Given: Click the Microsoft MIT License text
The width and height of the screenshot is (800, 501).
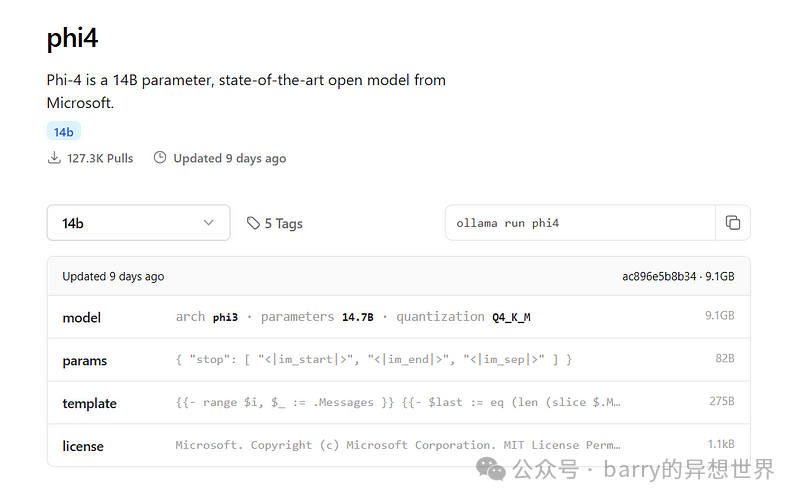Looking at the screenshot, I should 398,445.
